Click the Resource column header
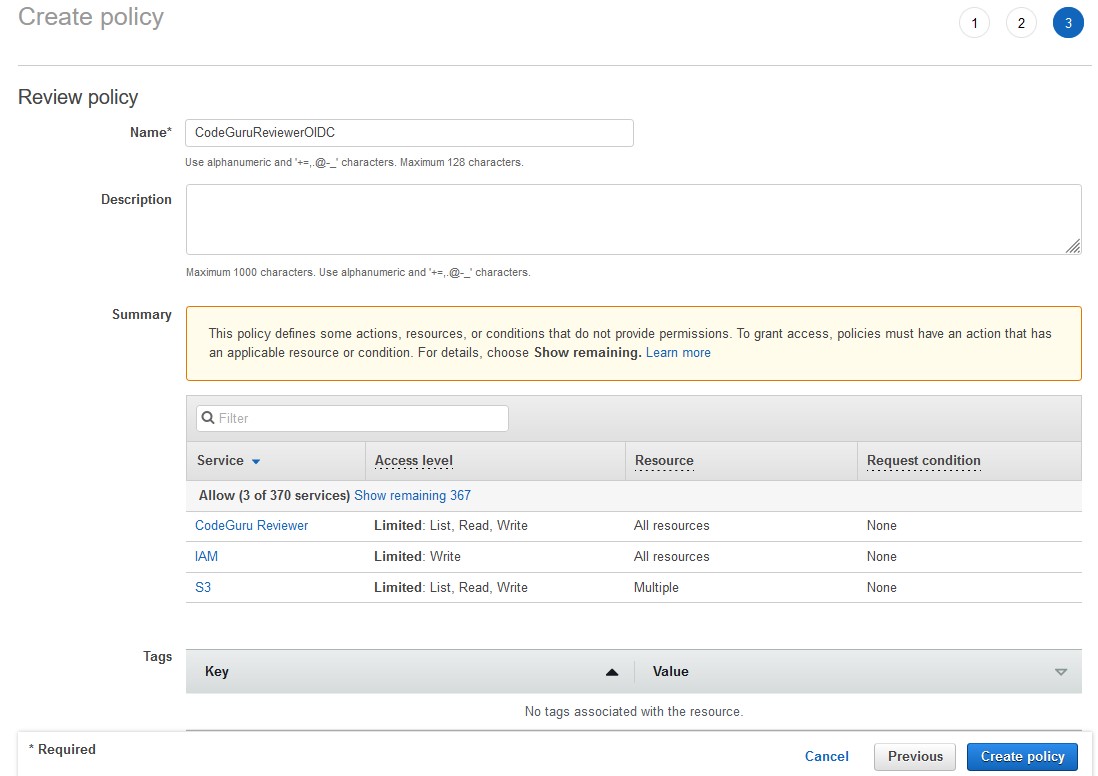Screen dimensions: 1098x776 pyautogui.click(x=664, y=460)
